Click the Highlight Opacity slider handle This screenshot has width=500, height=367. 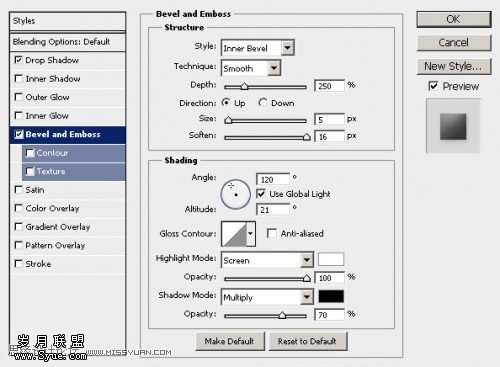point(307,278)
